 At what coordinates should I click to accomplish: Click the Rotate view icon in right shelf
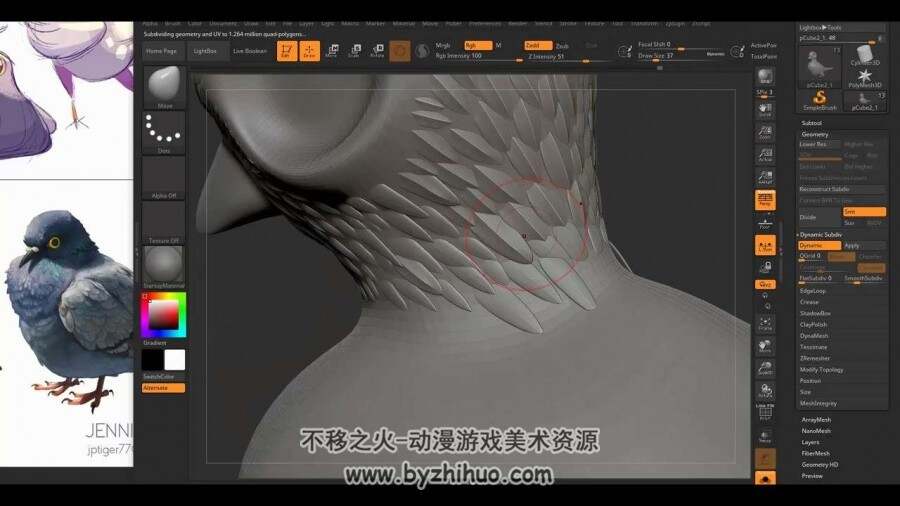pyautogui.click(x=765, y=391)
